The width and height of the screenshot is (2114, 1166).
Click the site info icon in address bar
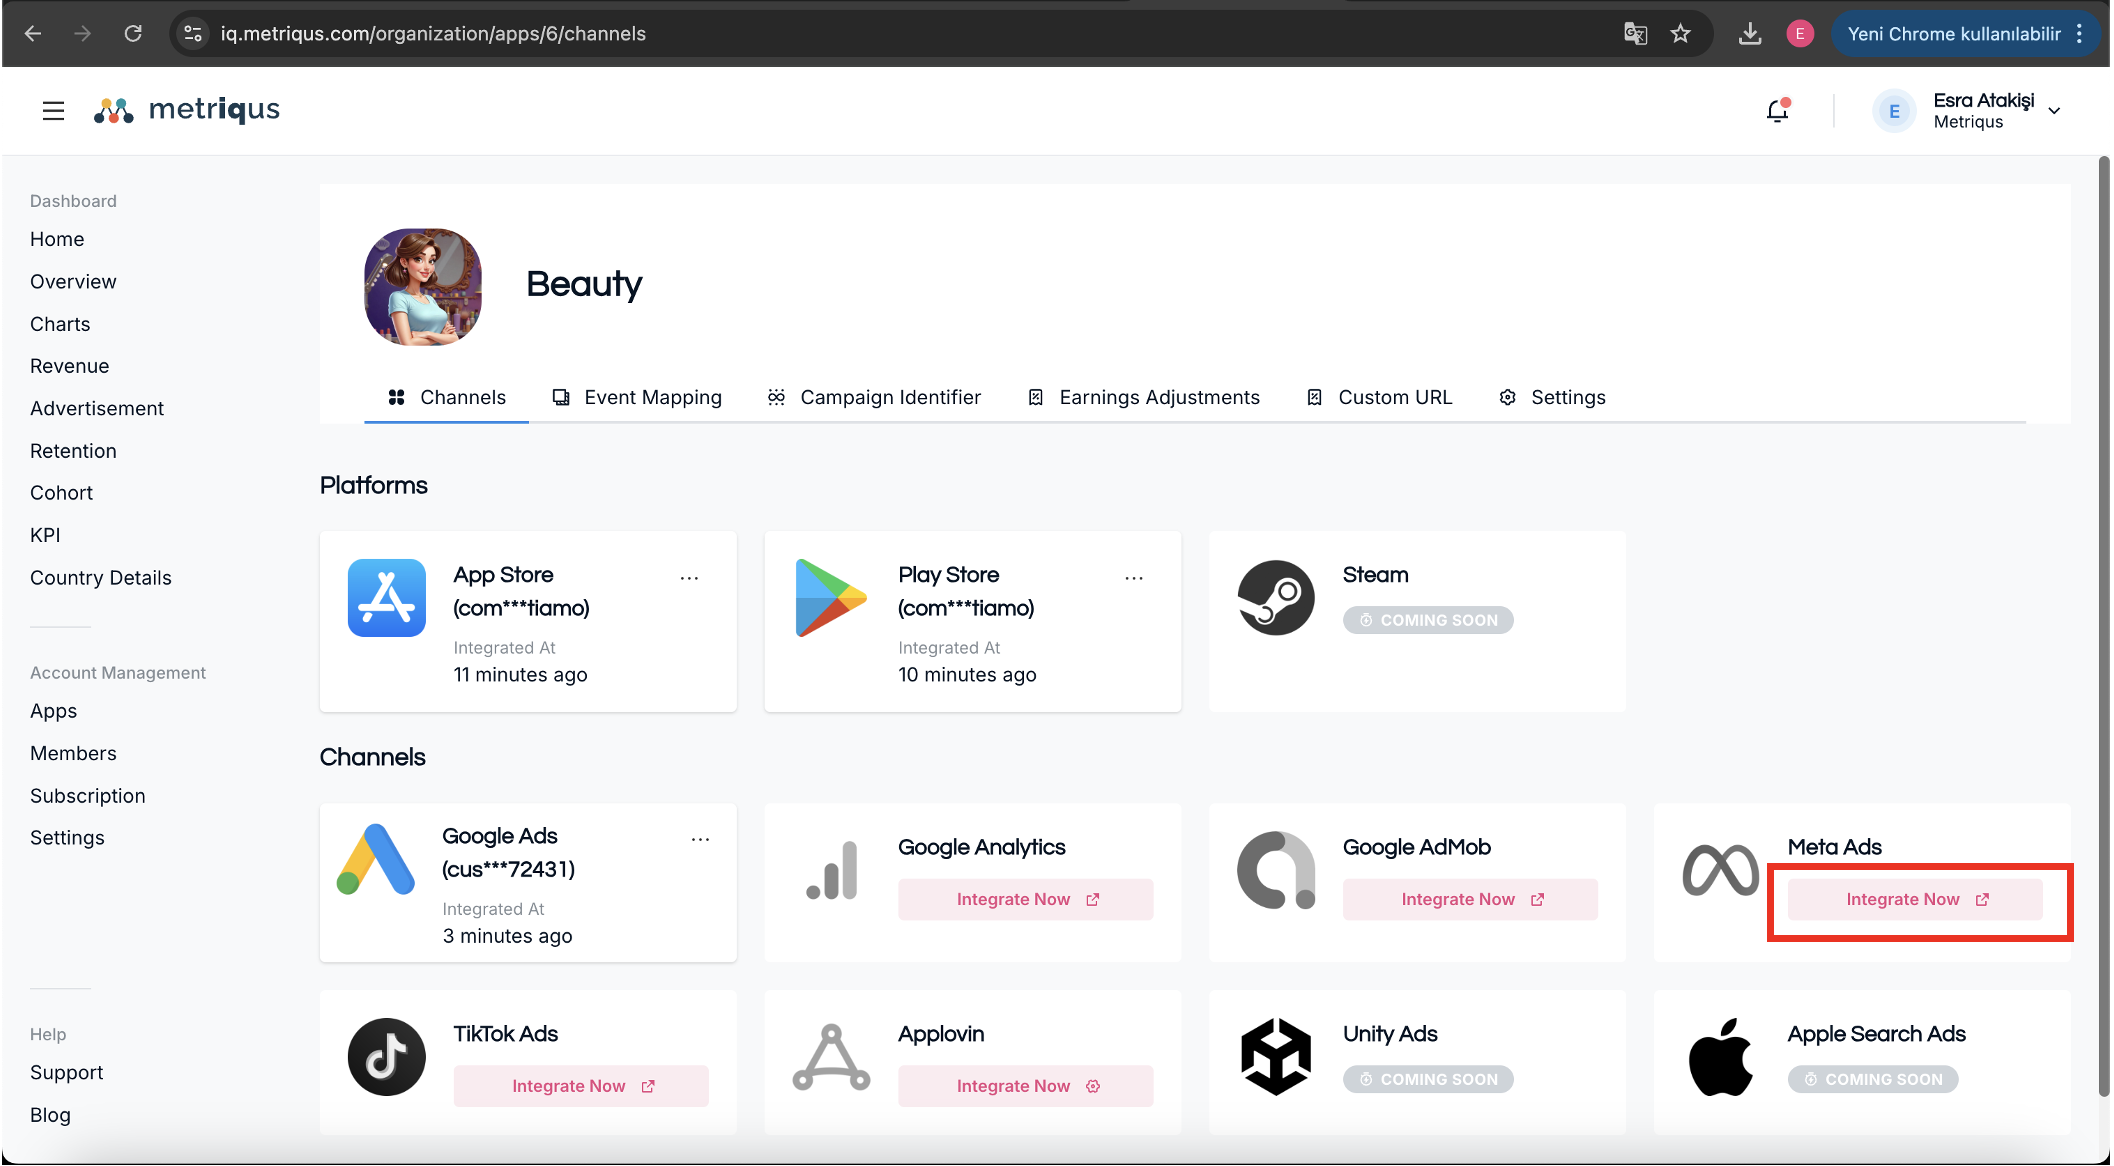click(193, 34)
